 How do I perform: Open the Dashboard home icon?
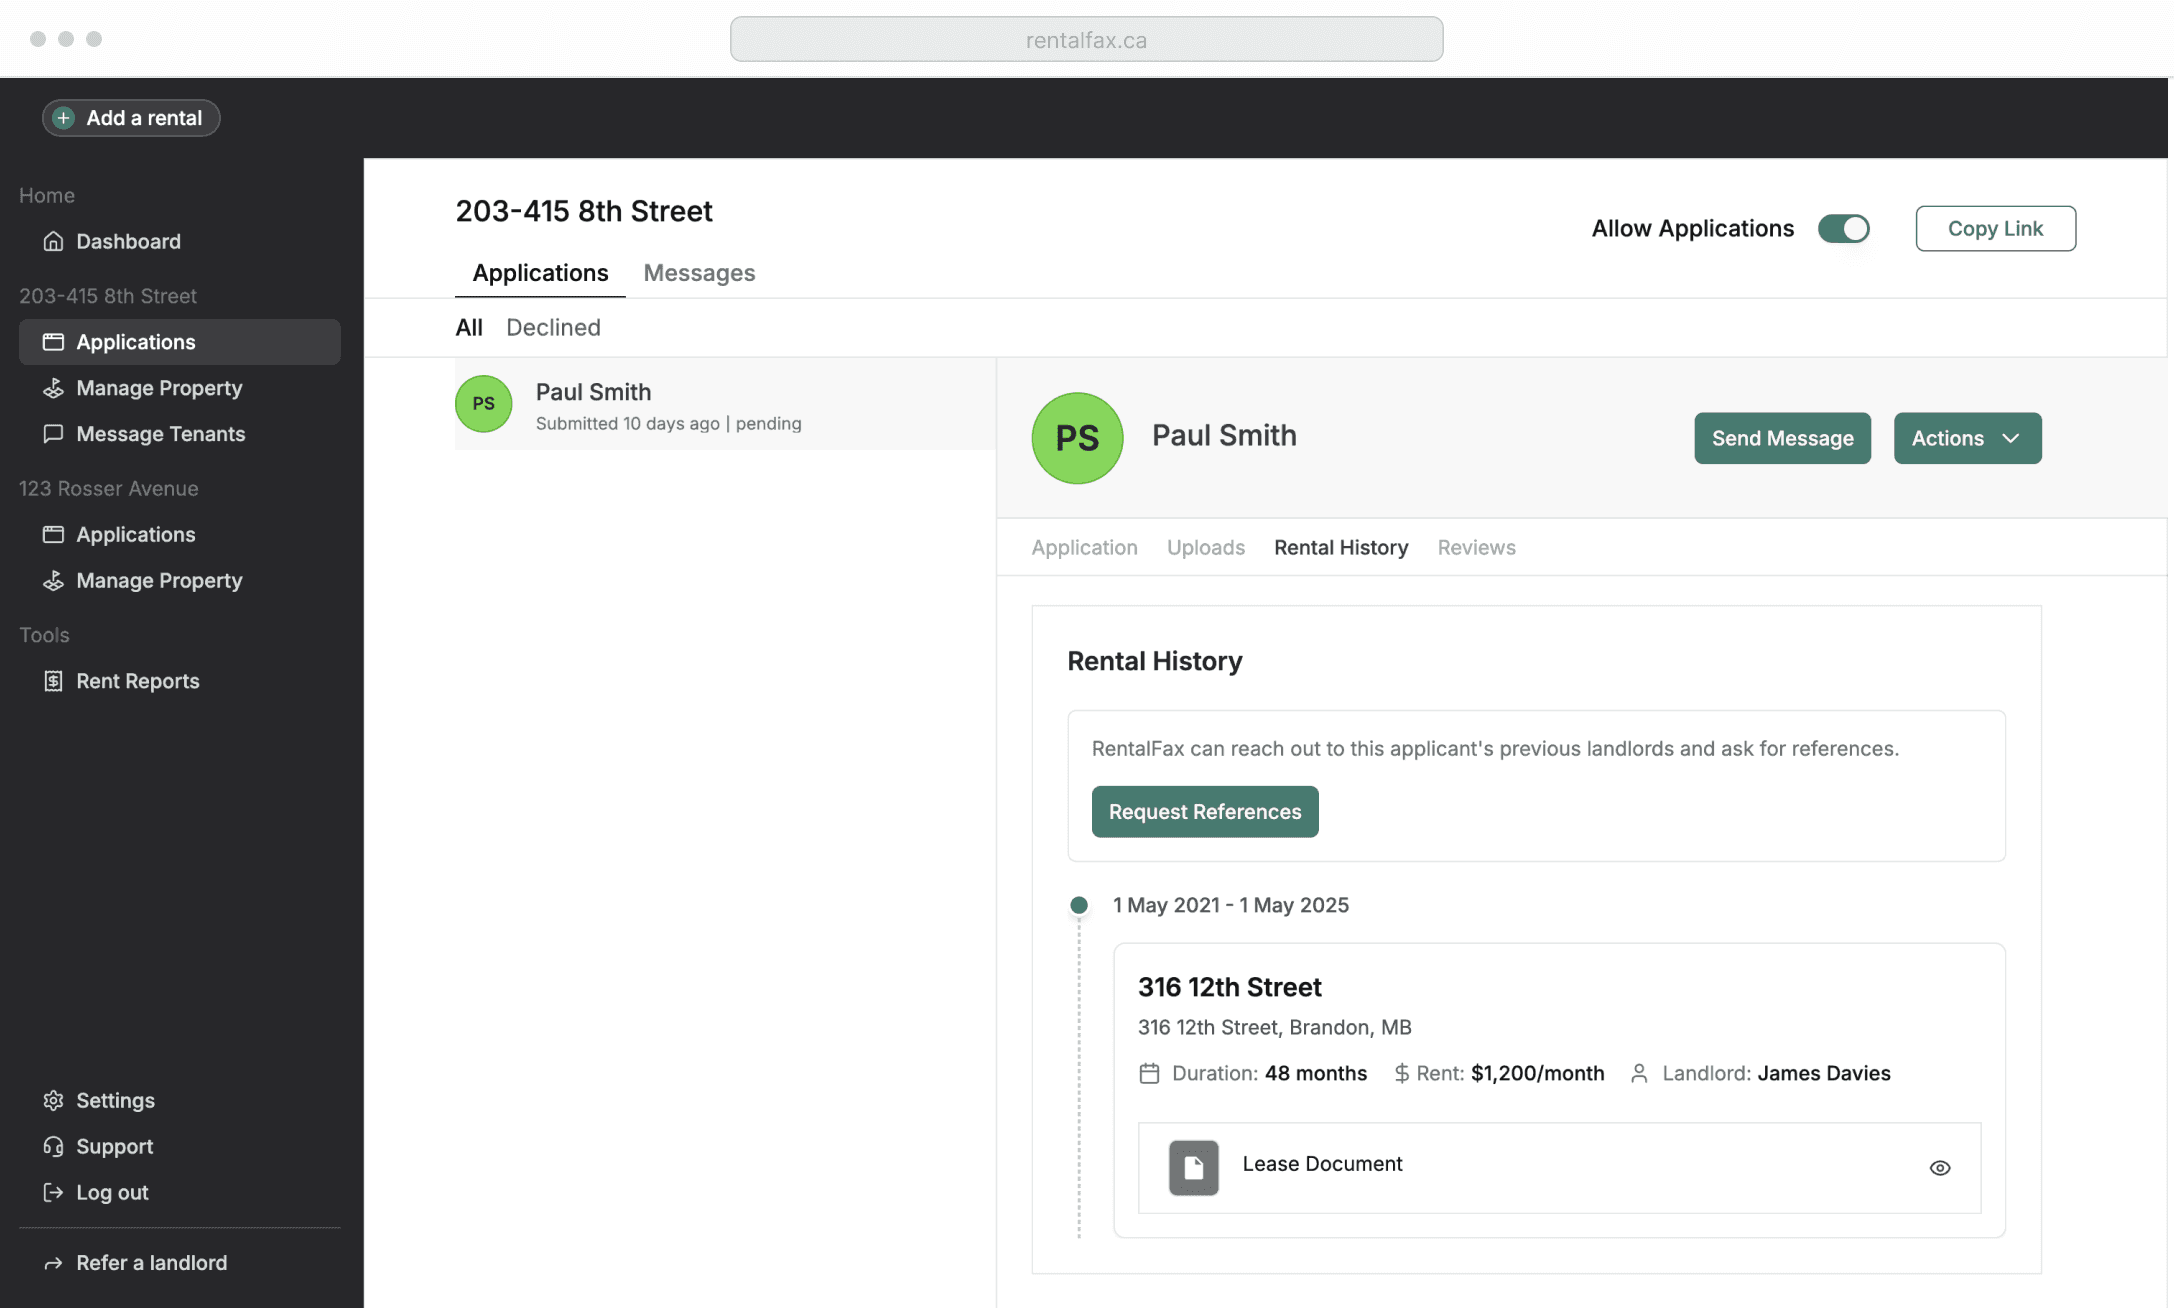point(53,241)
